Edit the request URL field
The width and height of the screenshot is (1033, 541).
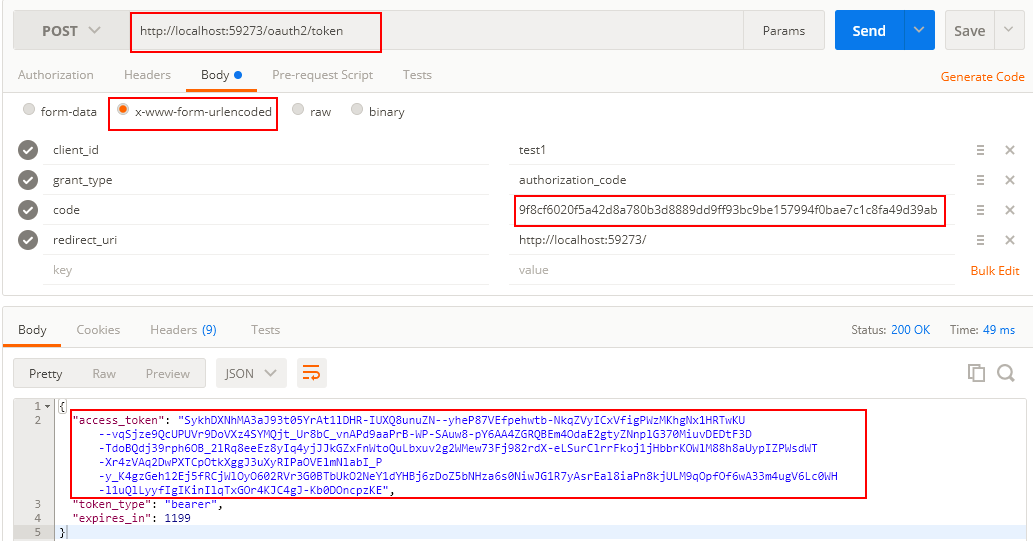pos(436,31)
